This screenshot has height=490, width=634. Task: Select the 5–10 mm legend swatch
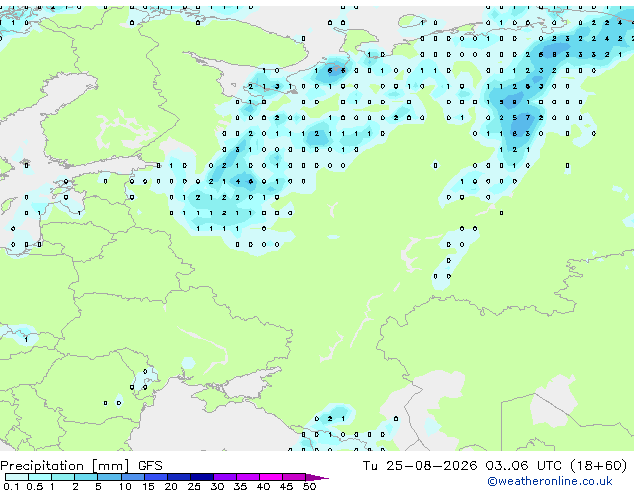pyautogui.click(x=109, y=477)
